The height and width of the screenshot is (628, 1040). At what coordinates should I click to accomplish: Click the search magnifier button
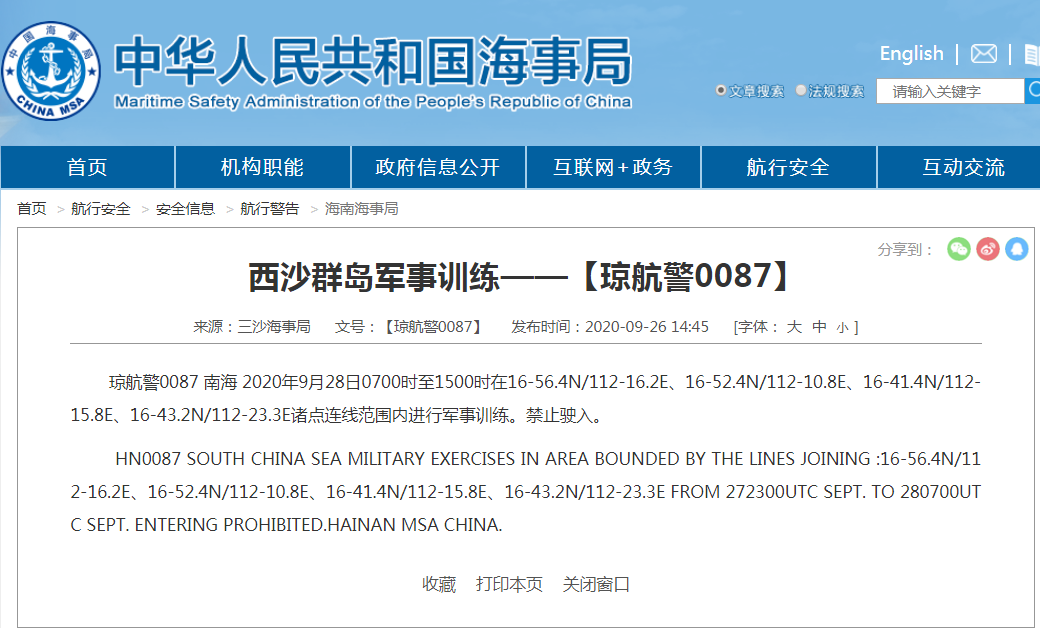[x=1032, y=91]
